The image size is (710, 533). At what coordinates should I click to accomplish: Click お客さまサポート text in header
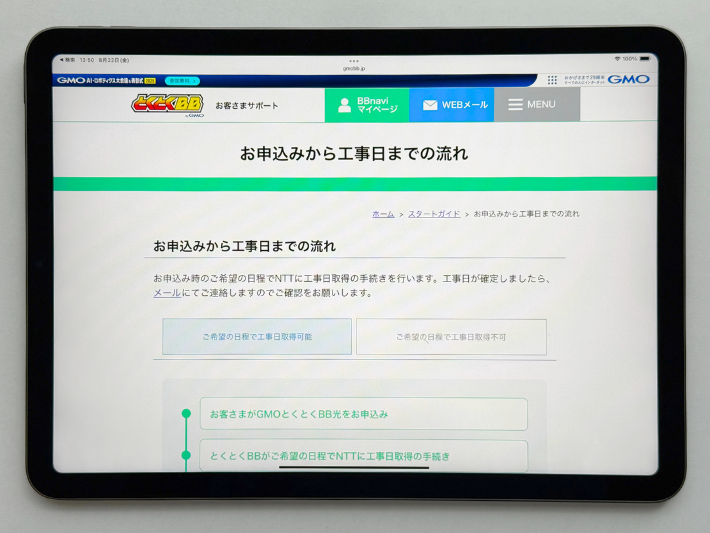click(247, 106)
